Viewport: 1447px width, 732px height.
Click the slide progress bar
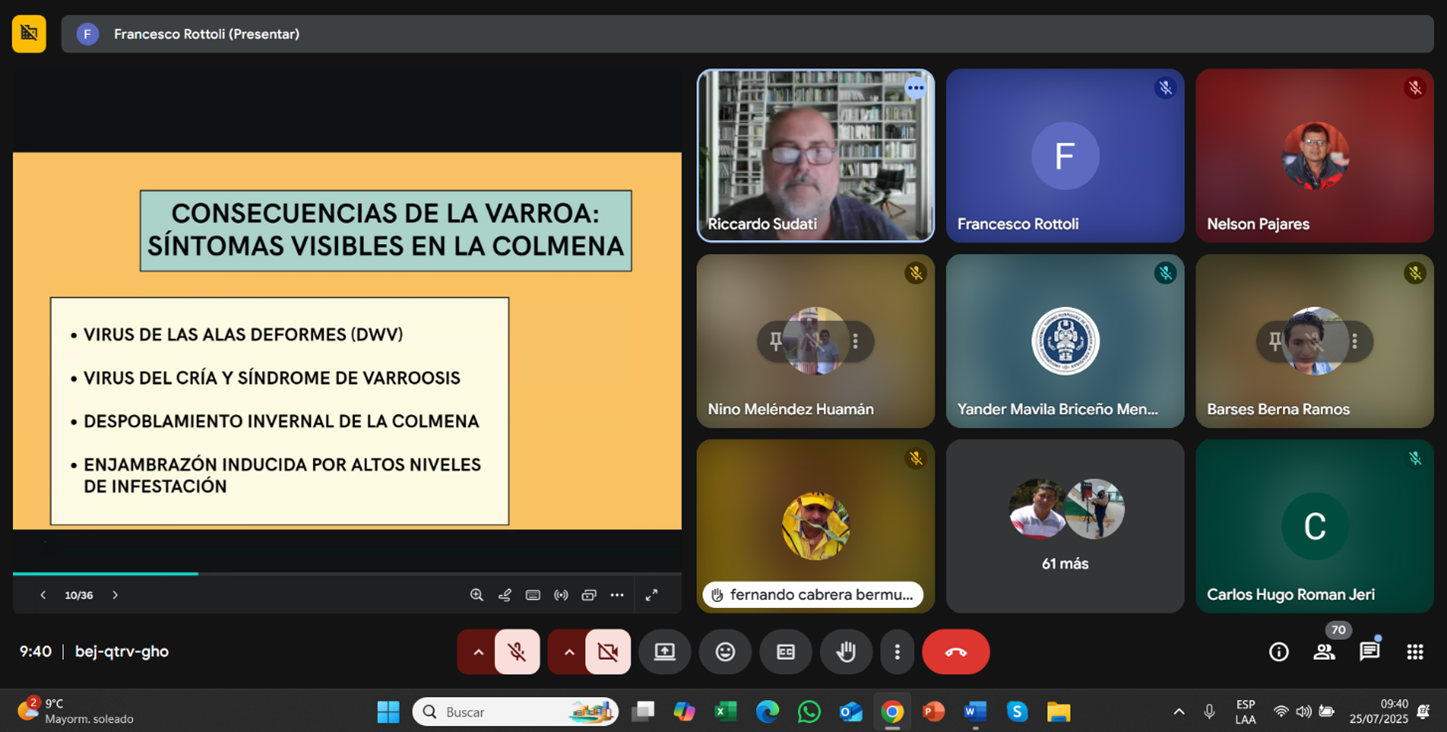tap(346, 573)
